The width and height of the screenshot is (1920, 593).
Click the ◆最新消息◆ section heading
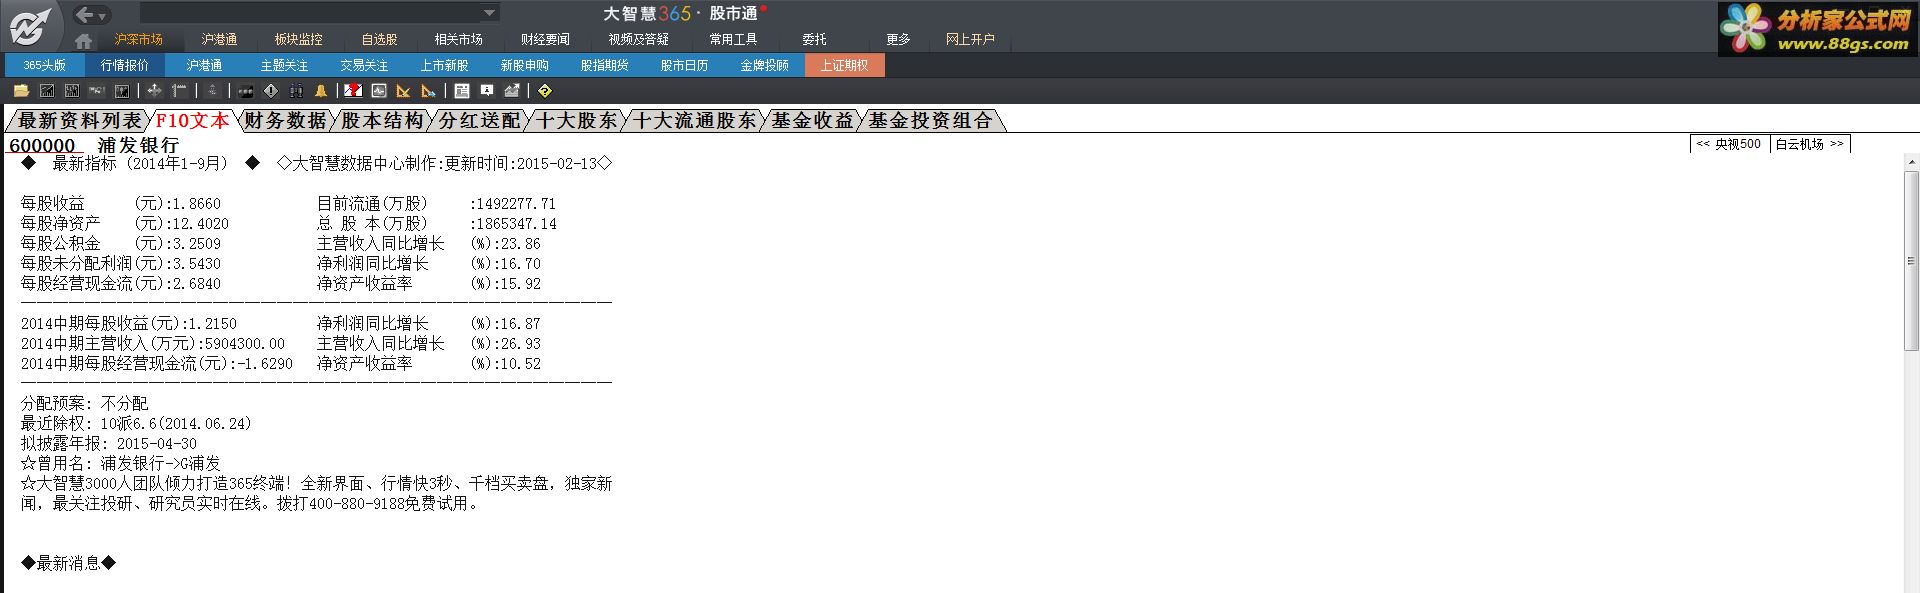(x=69, y=563)
